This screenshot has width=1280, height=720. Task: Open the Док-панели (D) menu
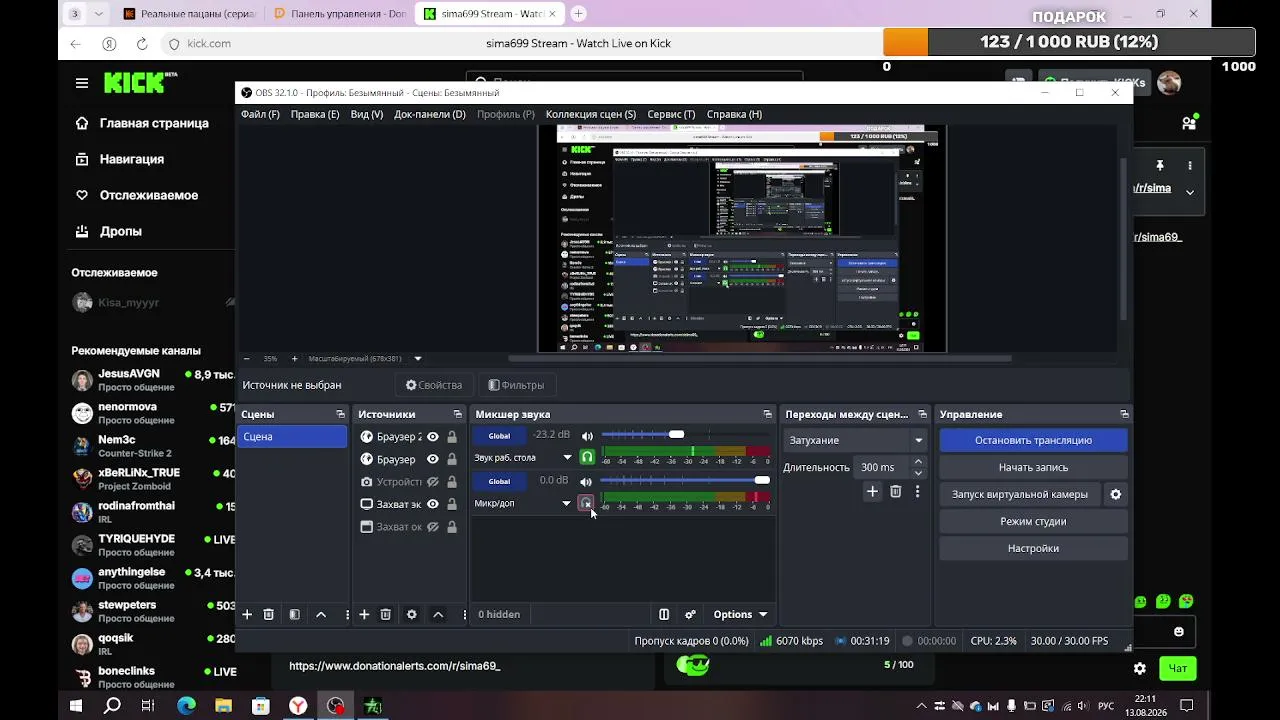[x=430, y=114]
